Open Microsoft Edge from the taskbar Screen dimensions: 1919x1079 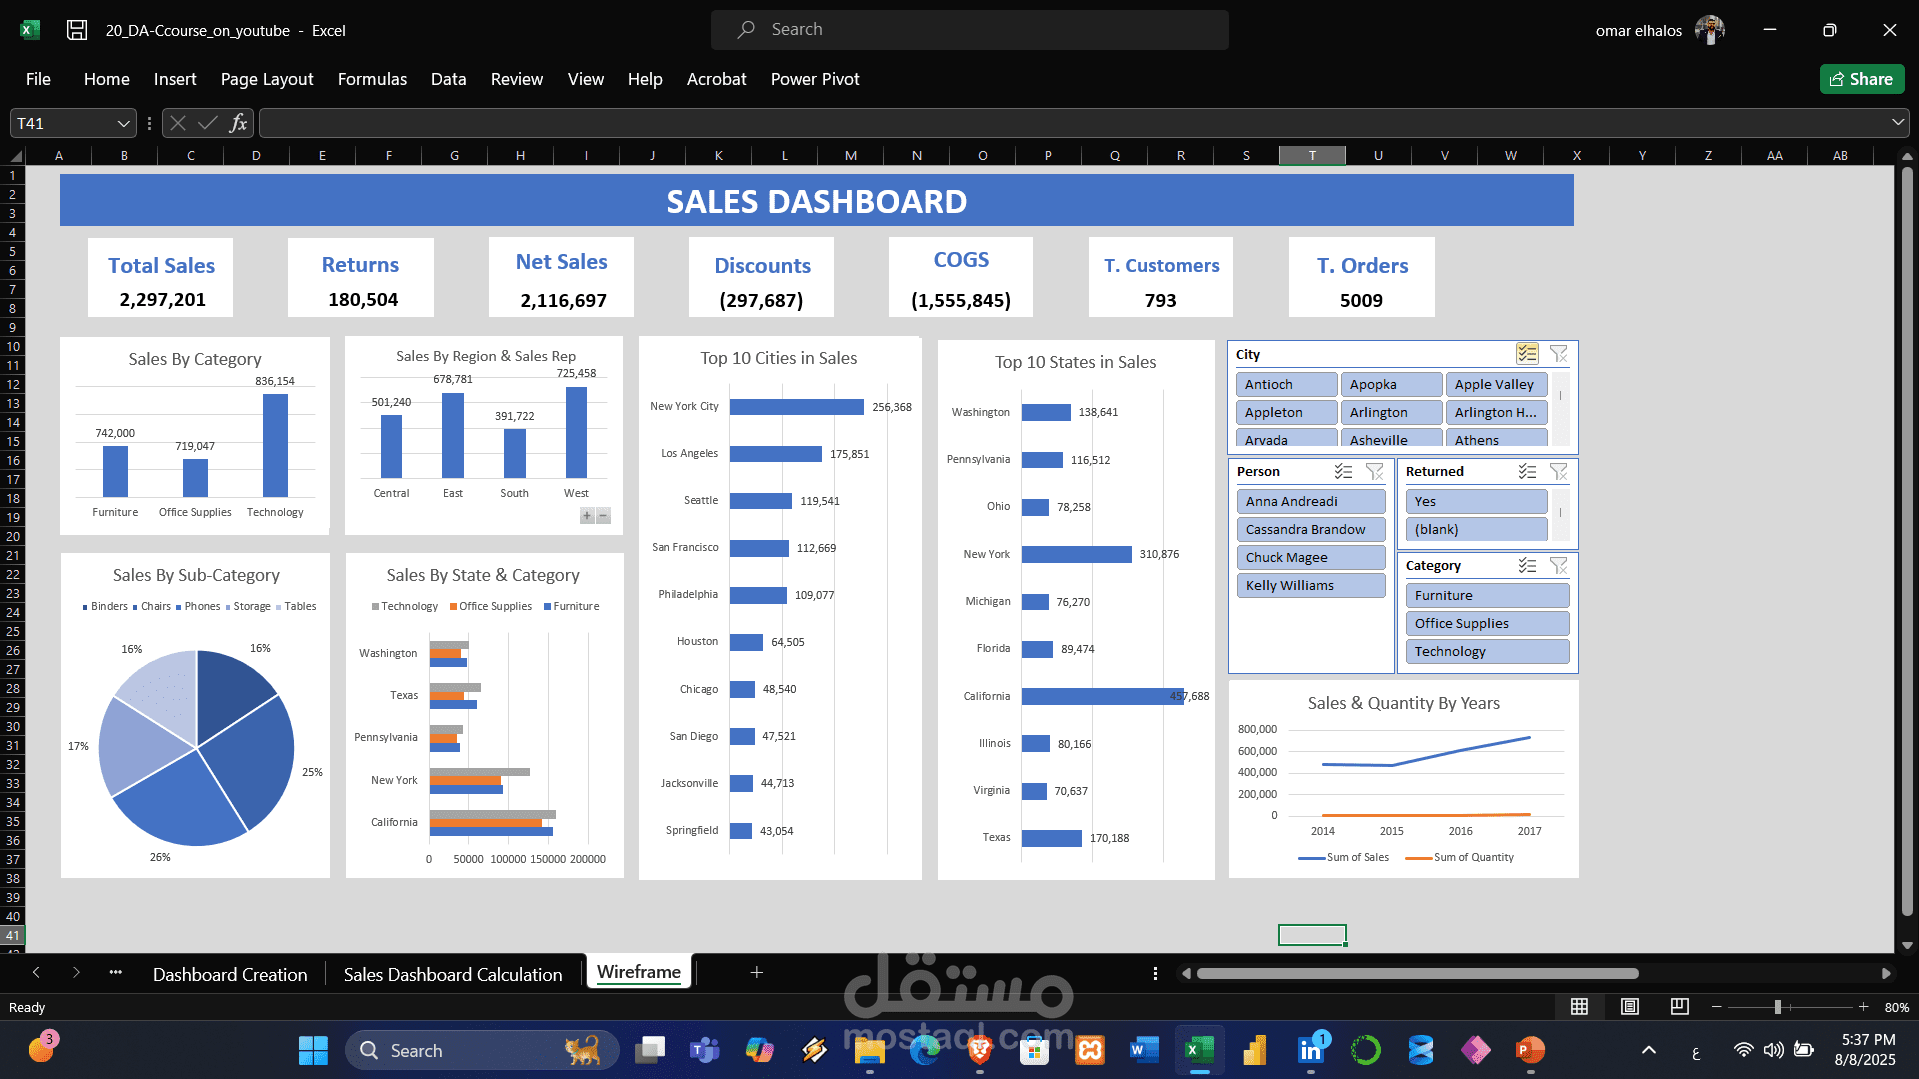tap(925, 1050)
